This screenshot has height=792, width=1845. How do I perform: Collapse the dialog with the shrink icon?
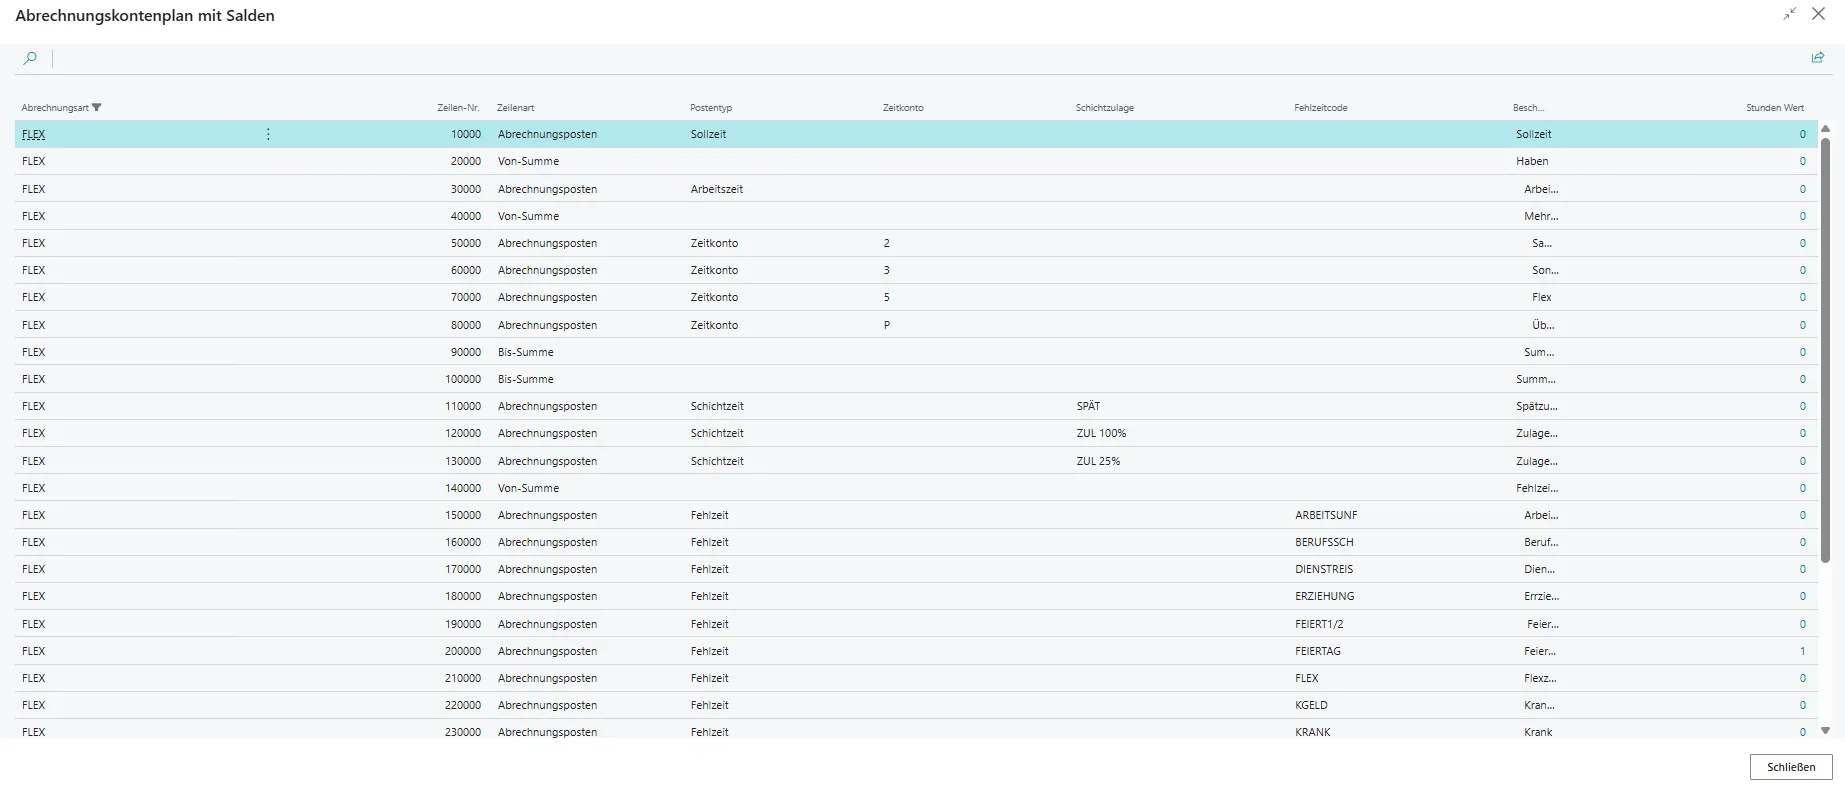point(1789,14)
